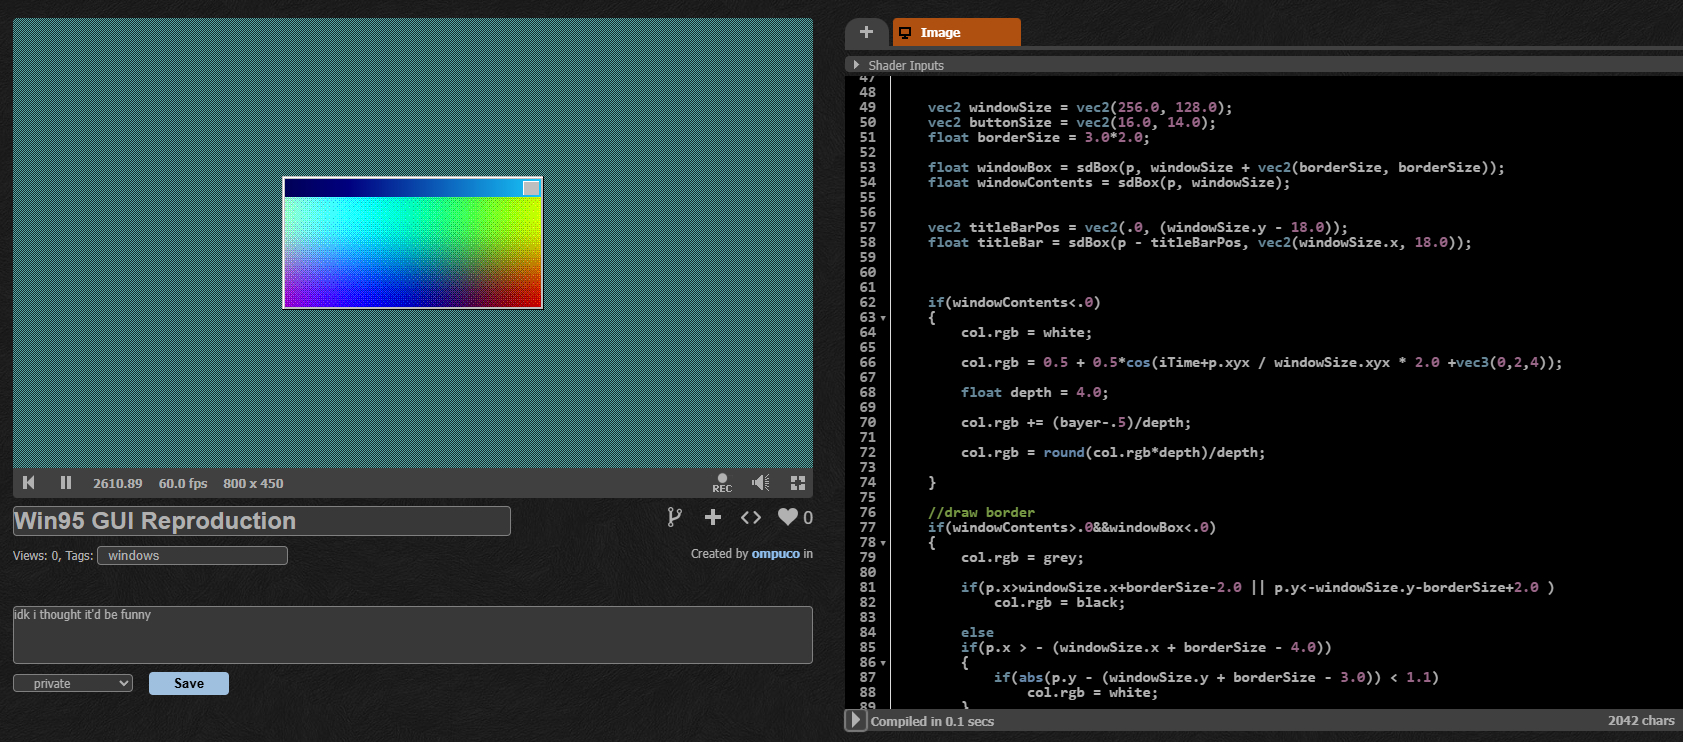Mute the shader audio

coord(761,483)
